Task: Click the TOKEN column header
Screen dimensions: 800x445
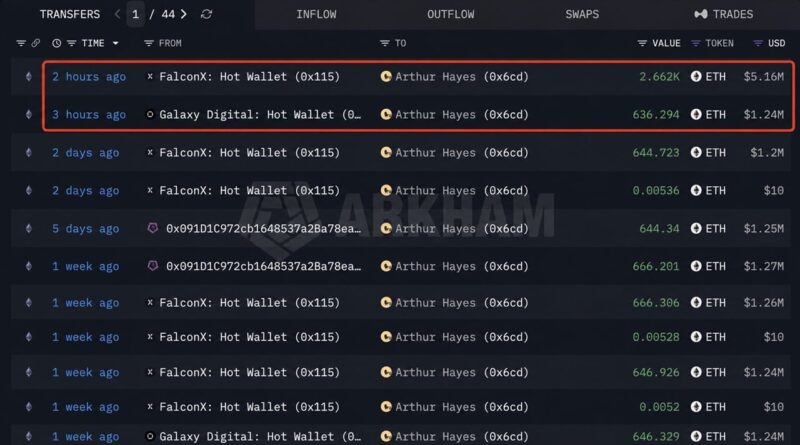Action: click(x=719, y=43)
